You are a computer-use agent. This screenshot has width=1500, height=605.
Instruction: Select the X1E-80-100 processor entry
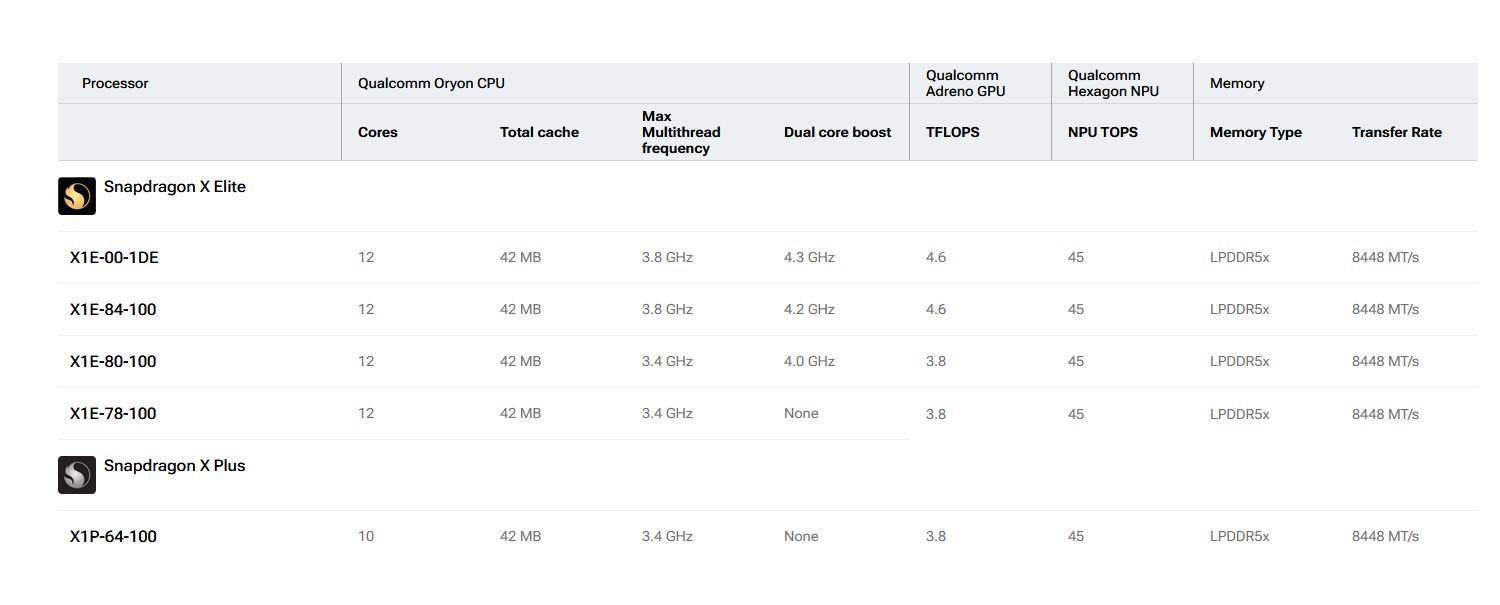pos(113,362)
